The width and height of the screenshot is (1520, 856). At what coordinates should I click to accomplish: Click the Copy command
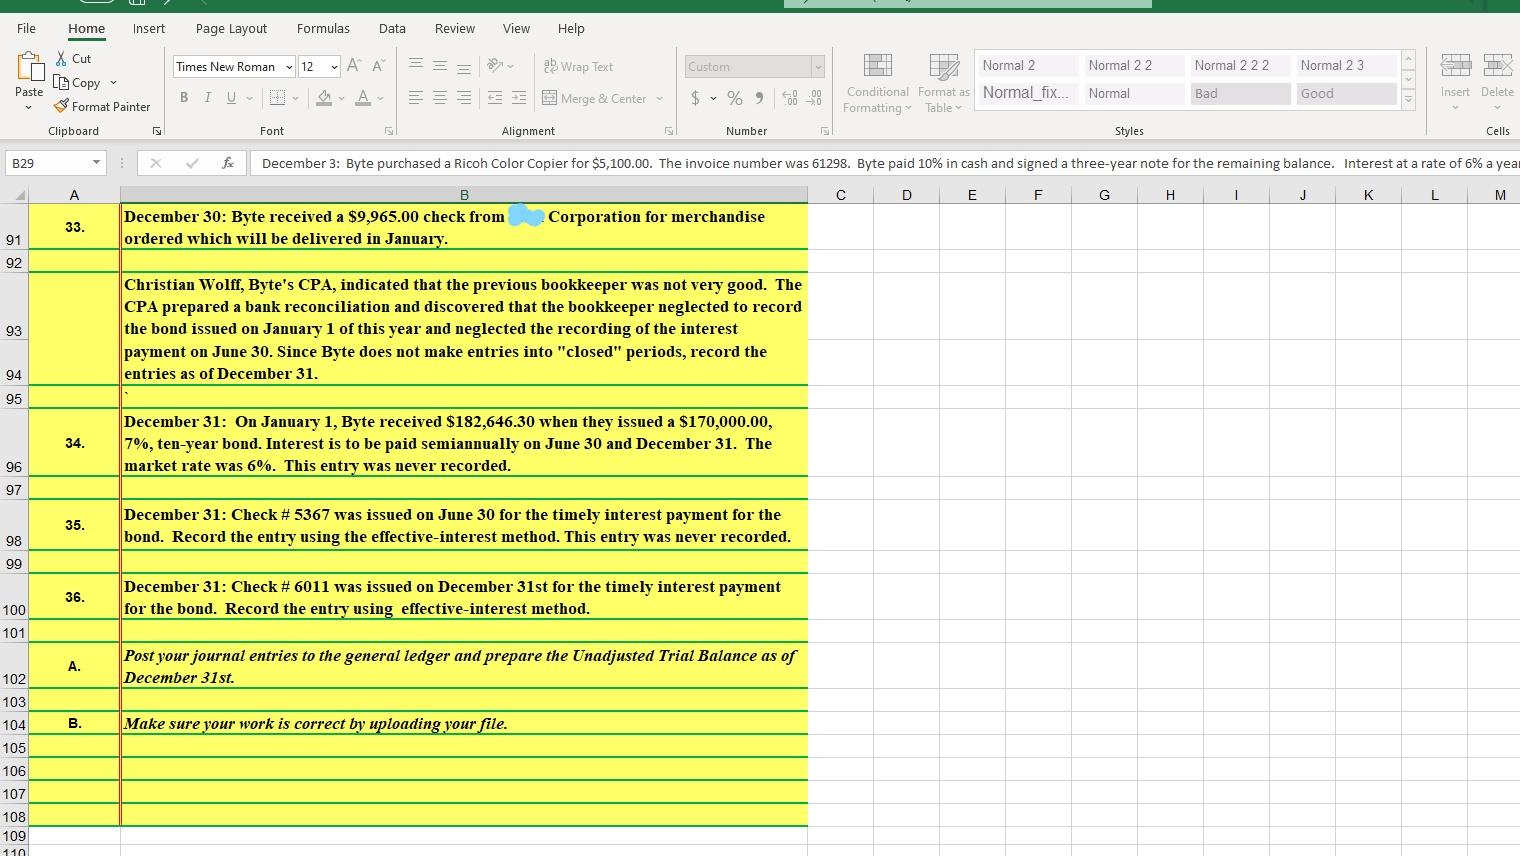85,82
